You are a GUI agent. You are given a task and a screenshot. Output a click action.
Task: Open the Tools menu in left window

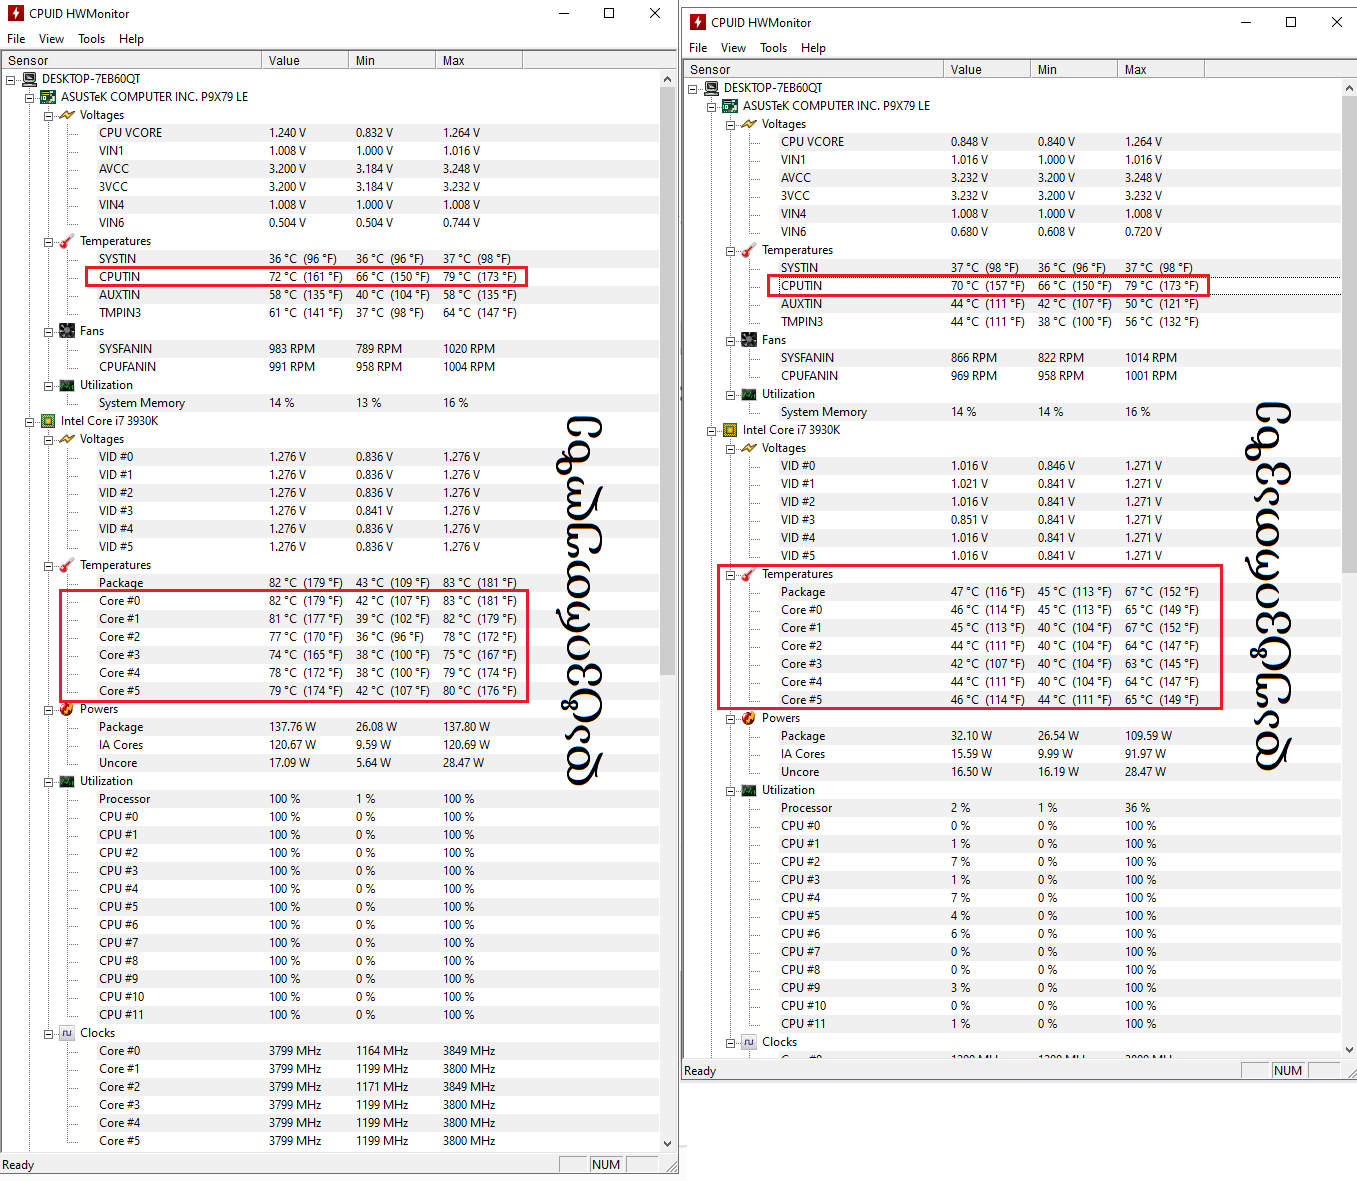click(91, 39)
